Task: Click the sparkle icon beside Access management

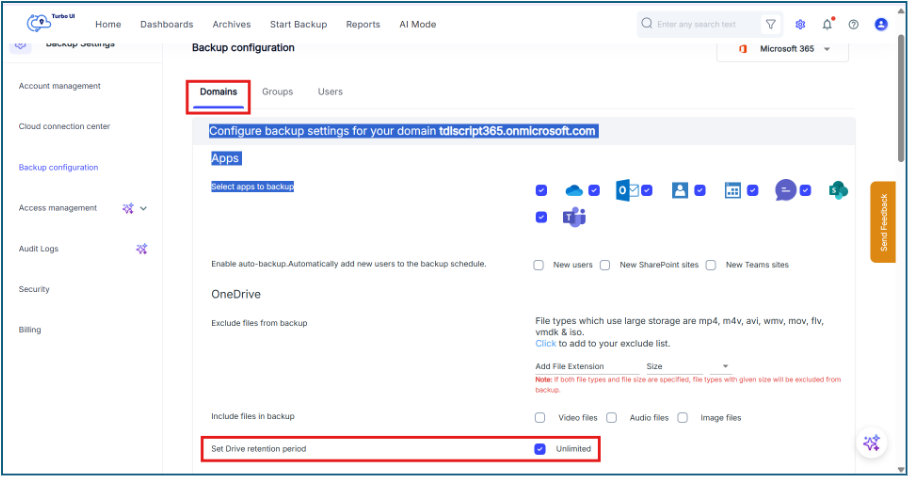Action: click(x=128, y=208)
